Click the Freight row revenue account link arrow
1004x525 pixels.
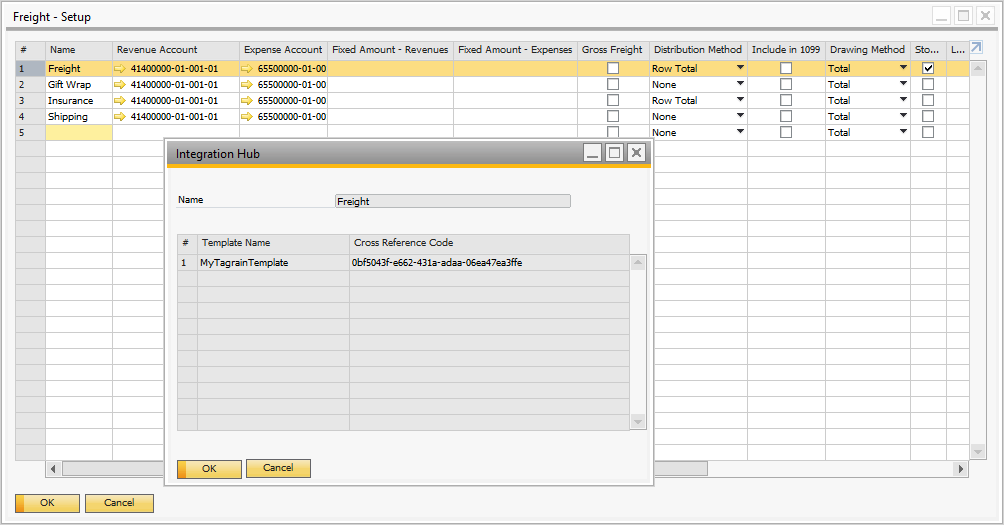[121, 69]
